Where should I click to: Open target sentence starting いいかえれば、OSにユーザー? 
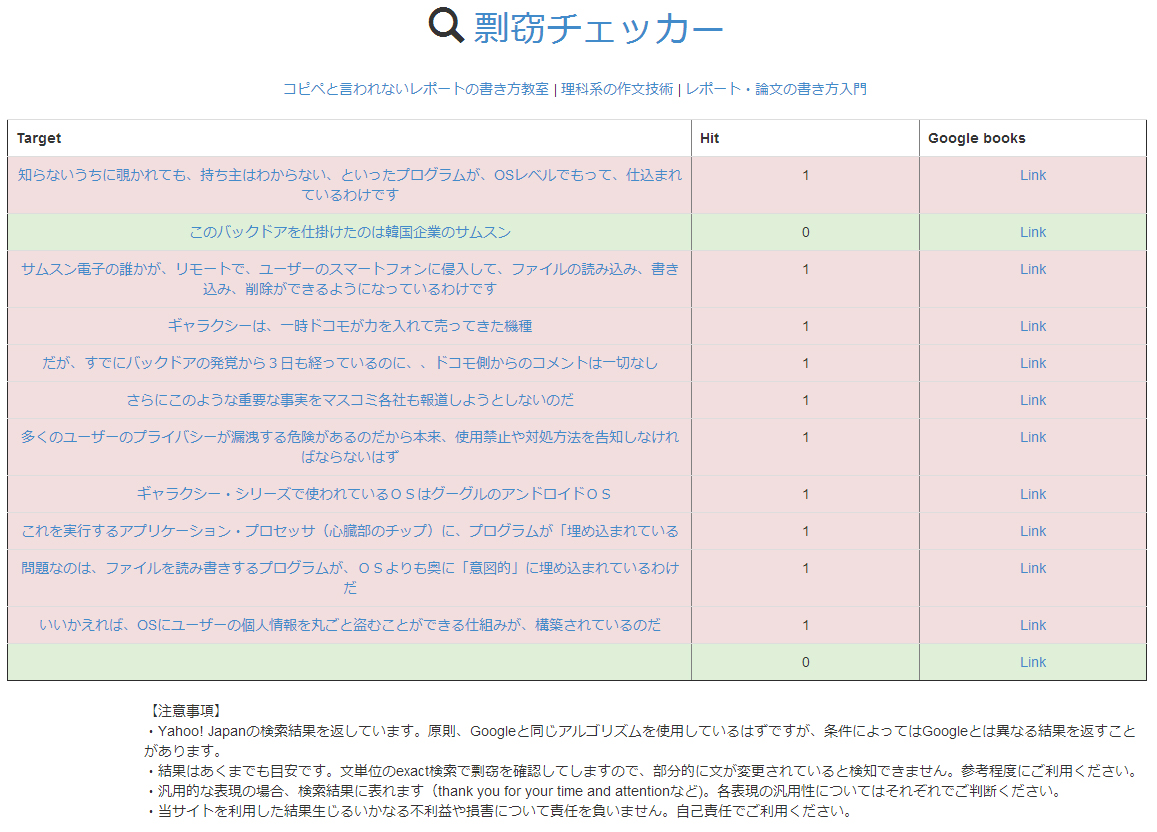(x=350, y=625)
